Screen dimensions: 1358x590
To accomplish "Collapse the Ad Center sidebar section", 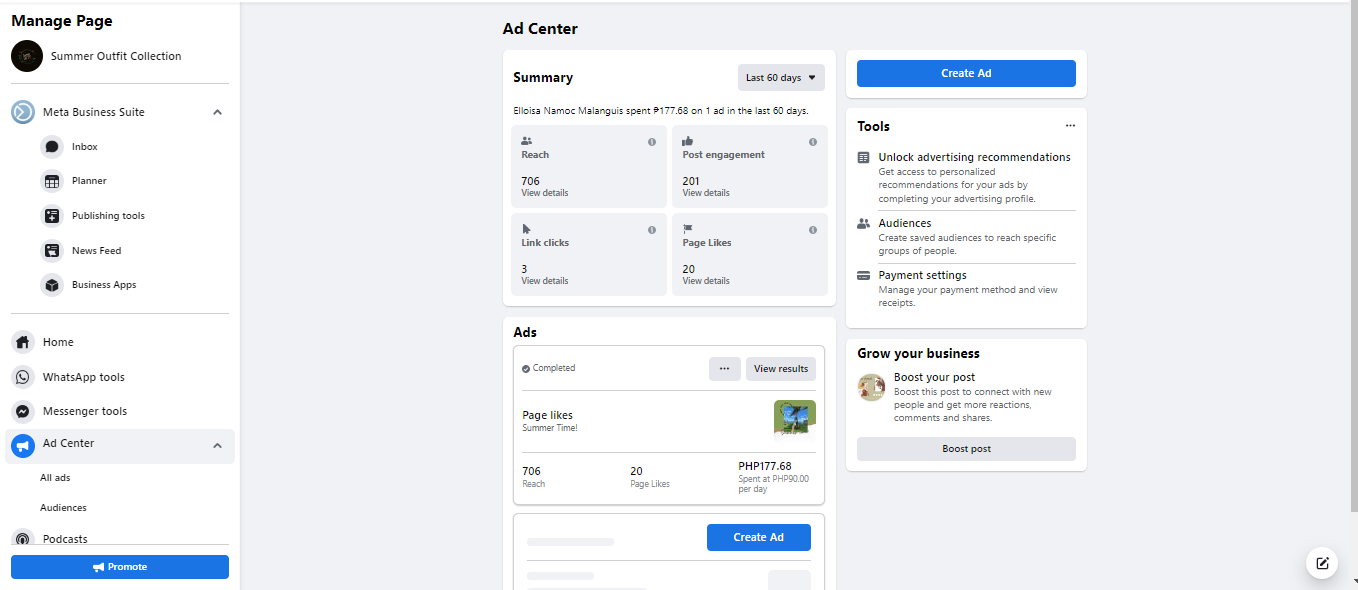I will click(217, 445).
